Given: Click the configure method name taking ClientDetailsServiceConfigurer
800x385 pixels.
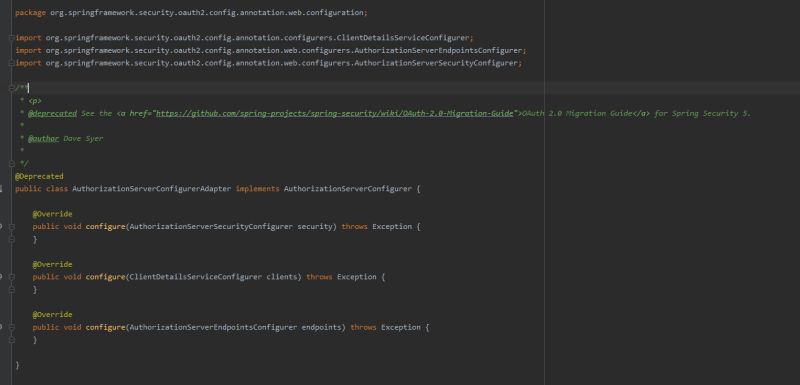Looking at the screenshot, I should point(105,277).
